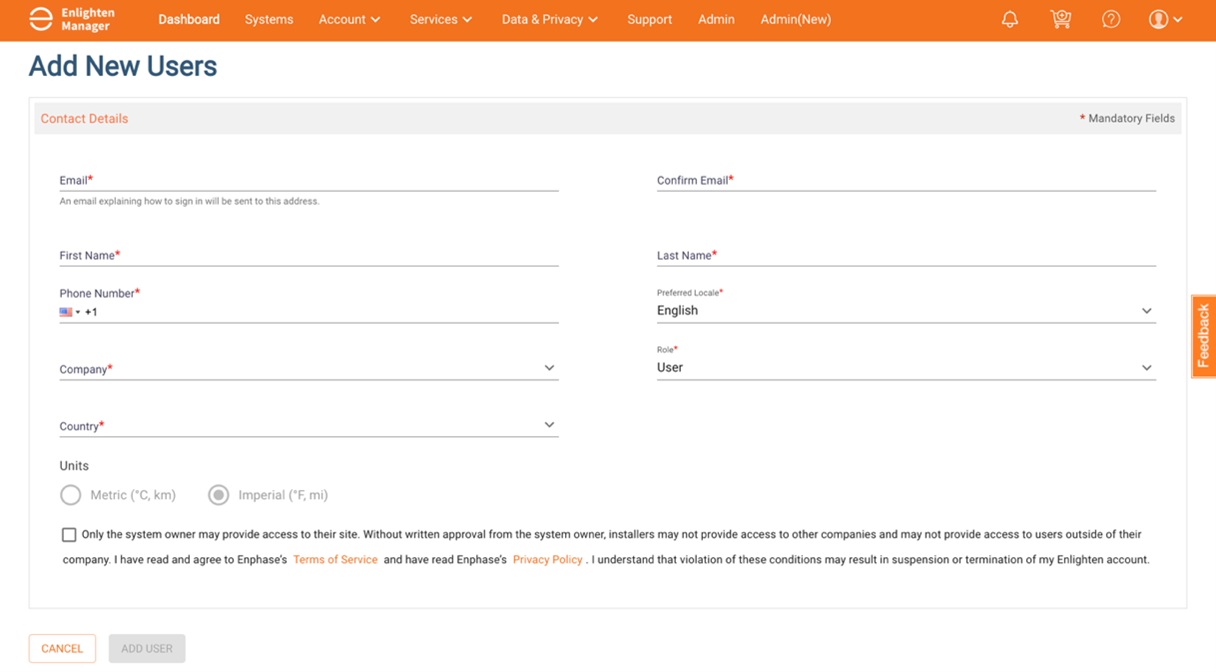Open the user profile avatar menu

1166,19
